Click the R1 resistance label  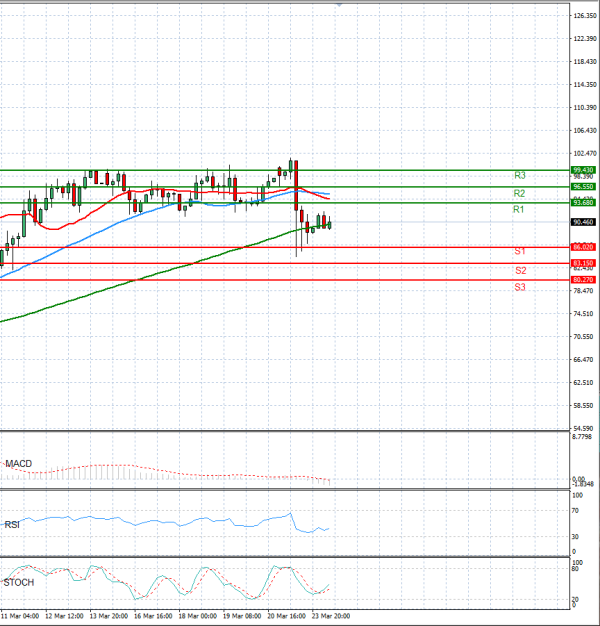518,210
